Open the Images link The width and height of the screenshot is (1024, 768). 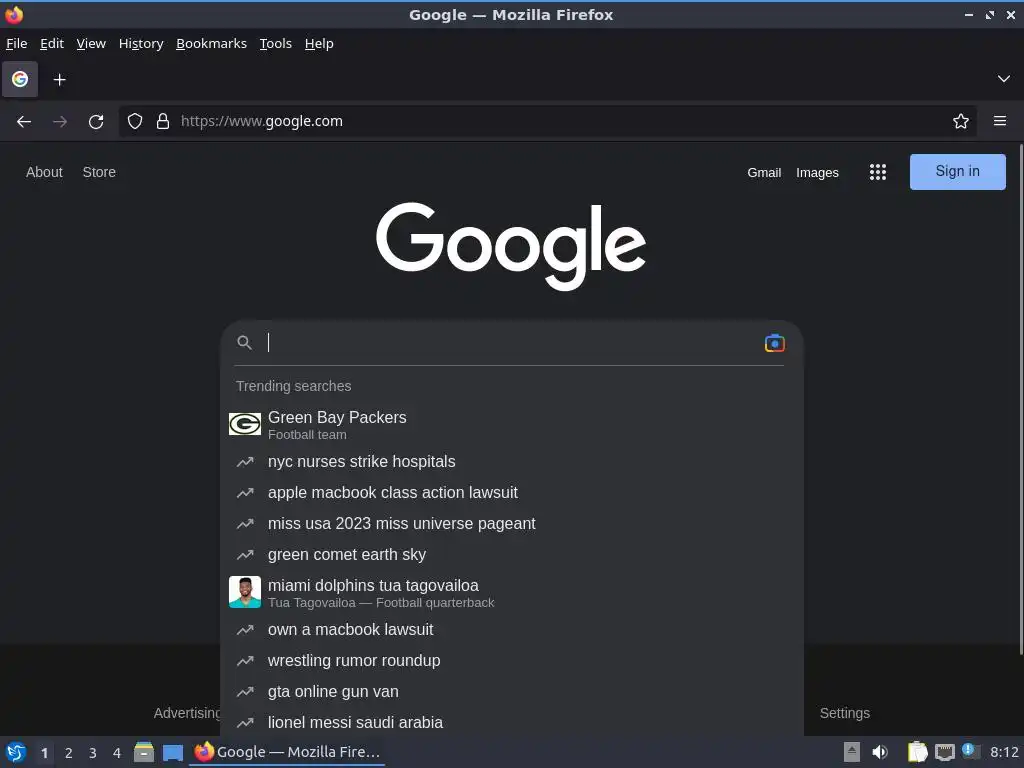pos(817,173)
